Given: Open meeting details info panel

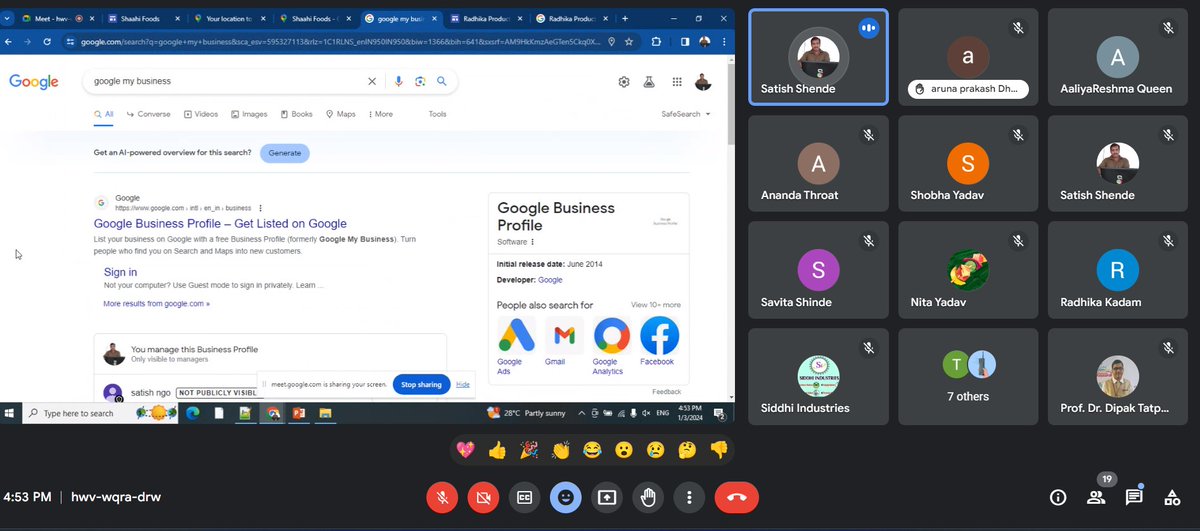Looking at the screenshot, I should coord(1057,497).
